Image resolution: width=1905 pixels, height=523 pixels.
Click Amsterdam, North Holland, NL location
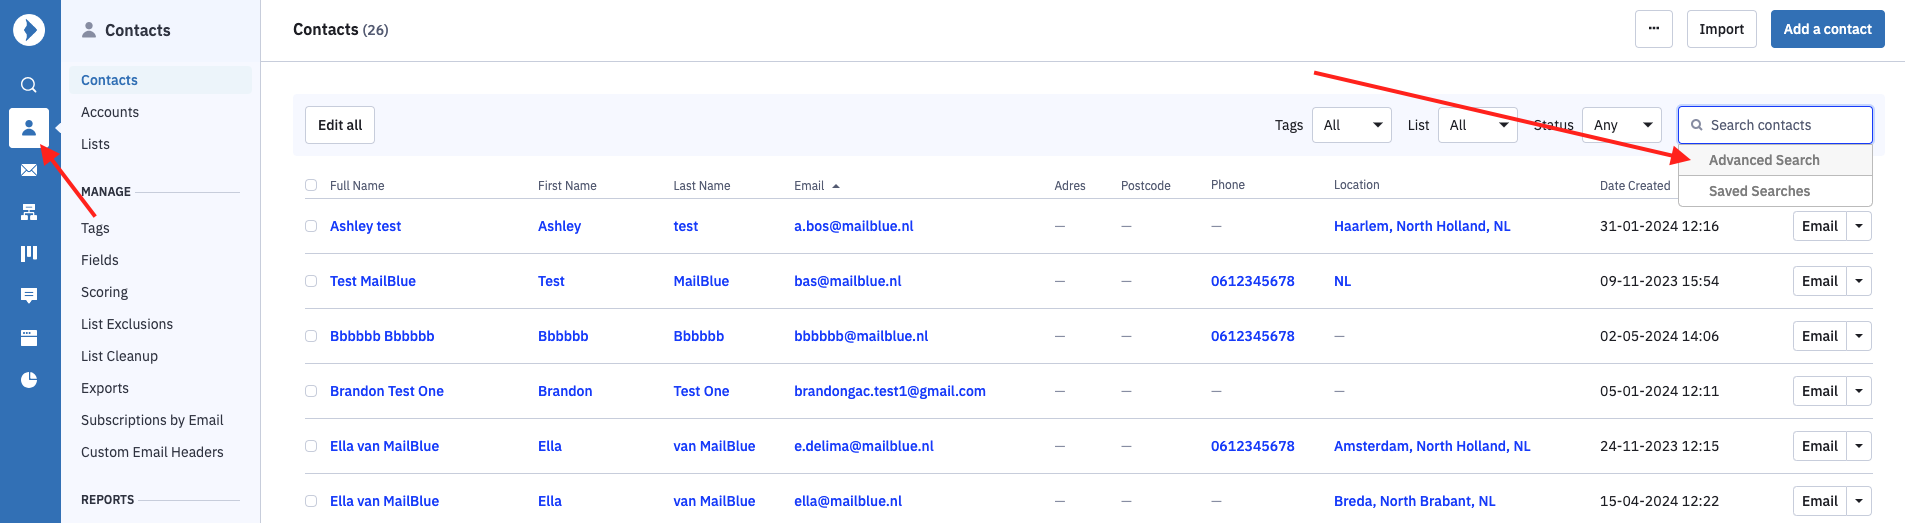coord(1432,446)
